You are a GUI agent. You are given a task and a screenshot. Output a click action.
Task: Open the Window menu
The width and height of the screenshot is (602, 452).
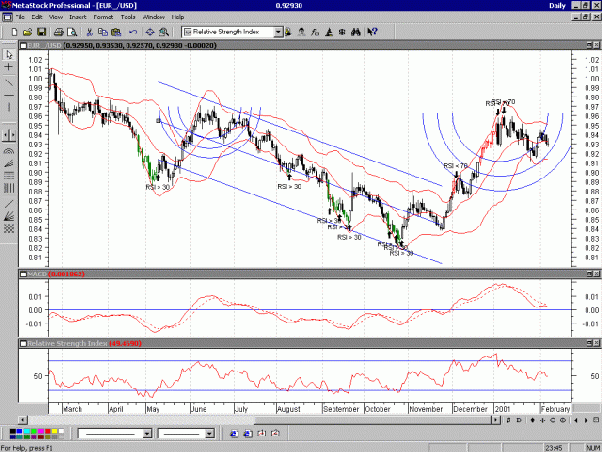(x=154, y=17)
